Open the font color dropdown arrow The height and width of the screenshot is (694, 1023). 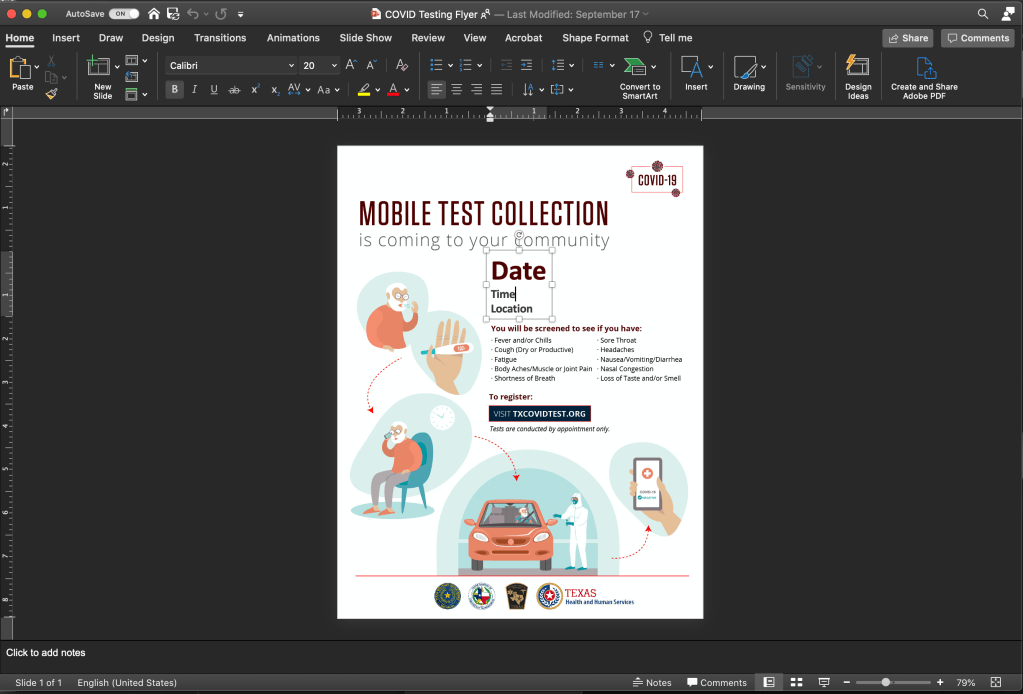pos(407,89)
